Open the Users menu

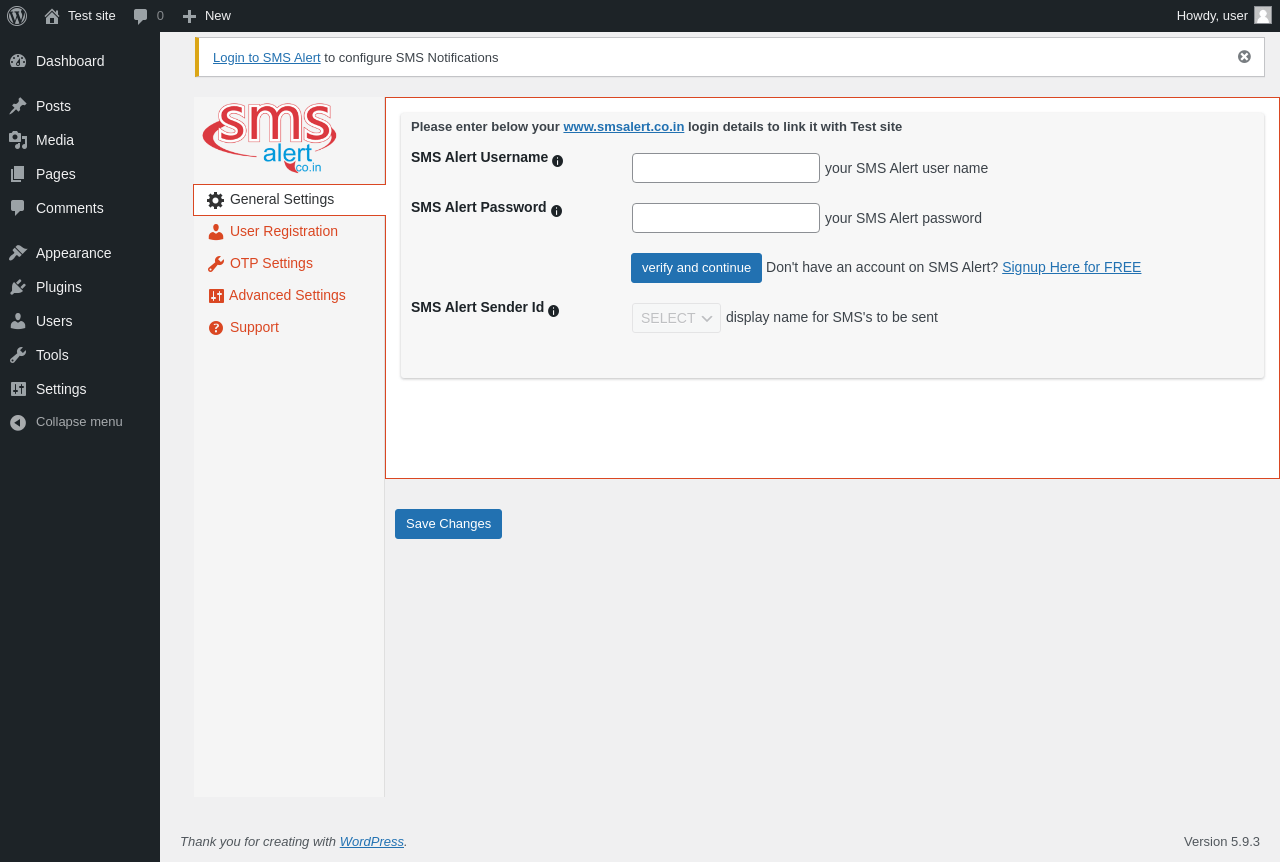point(80,321)
